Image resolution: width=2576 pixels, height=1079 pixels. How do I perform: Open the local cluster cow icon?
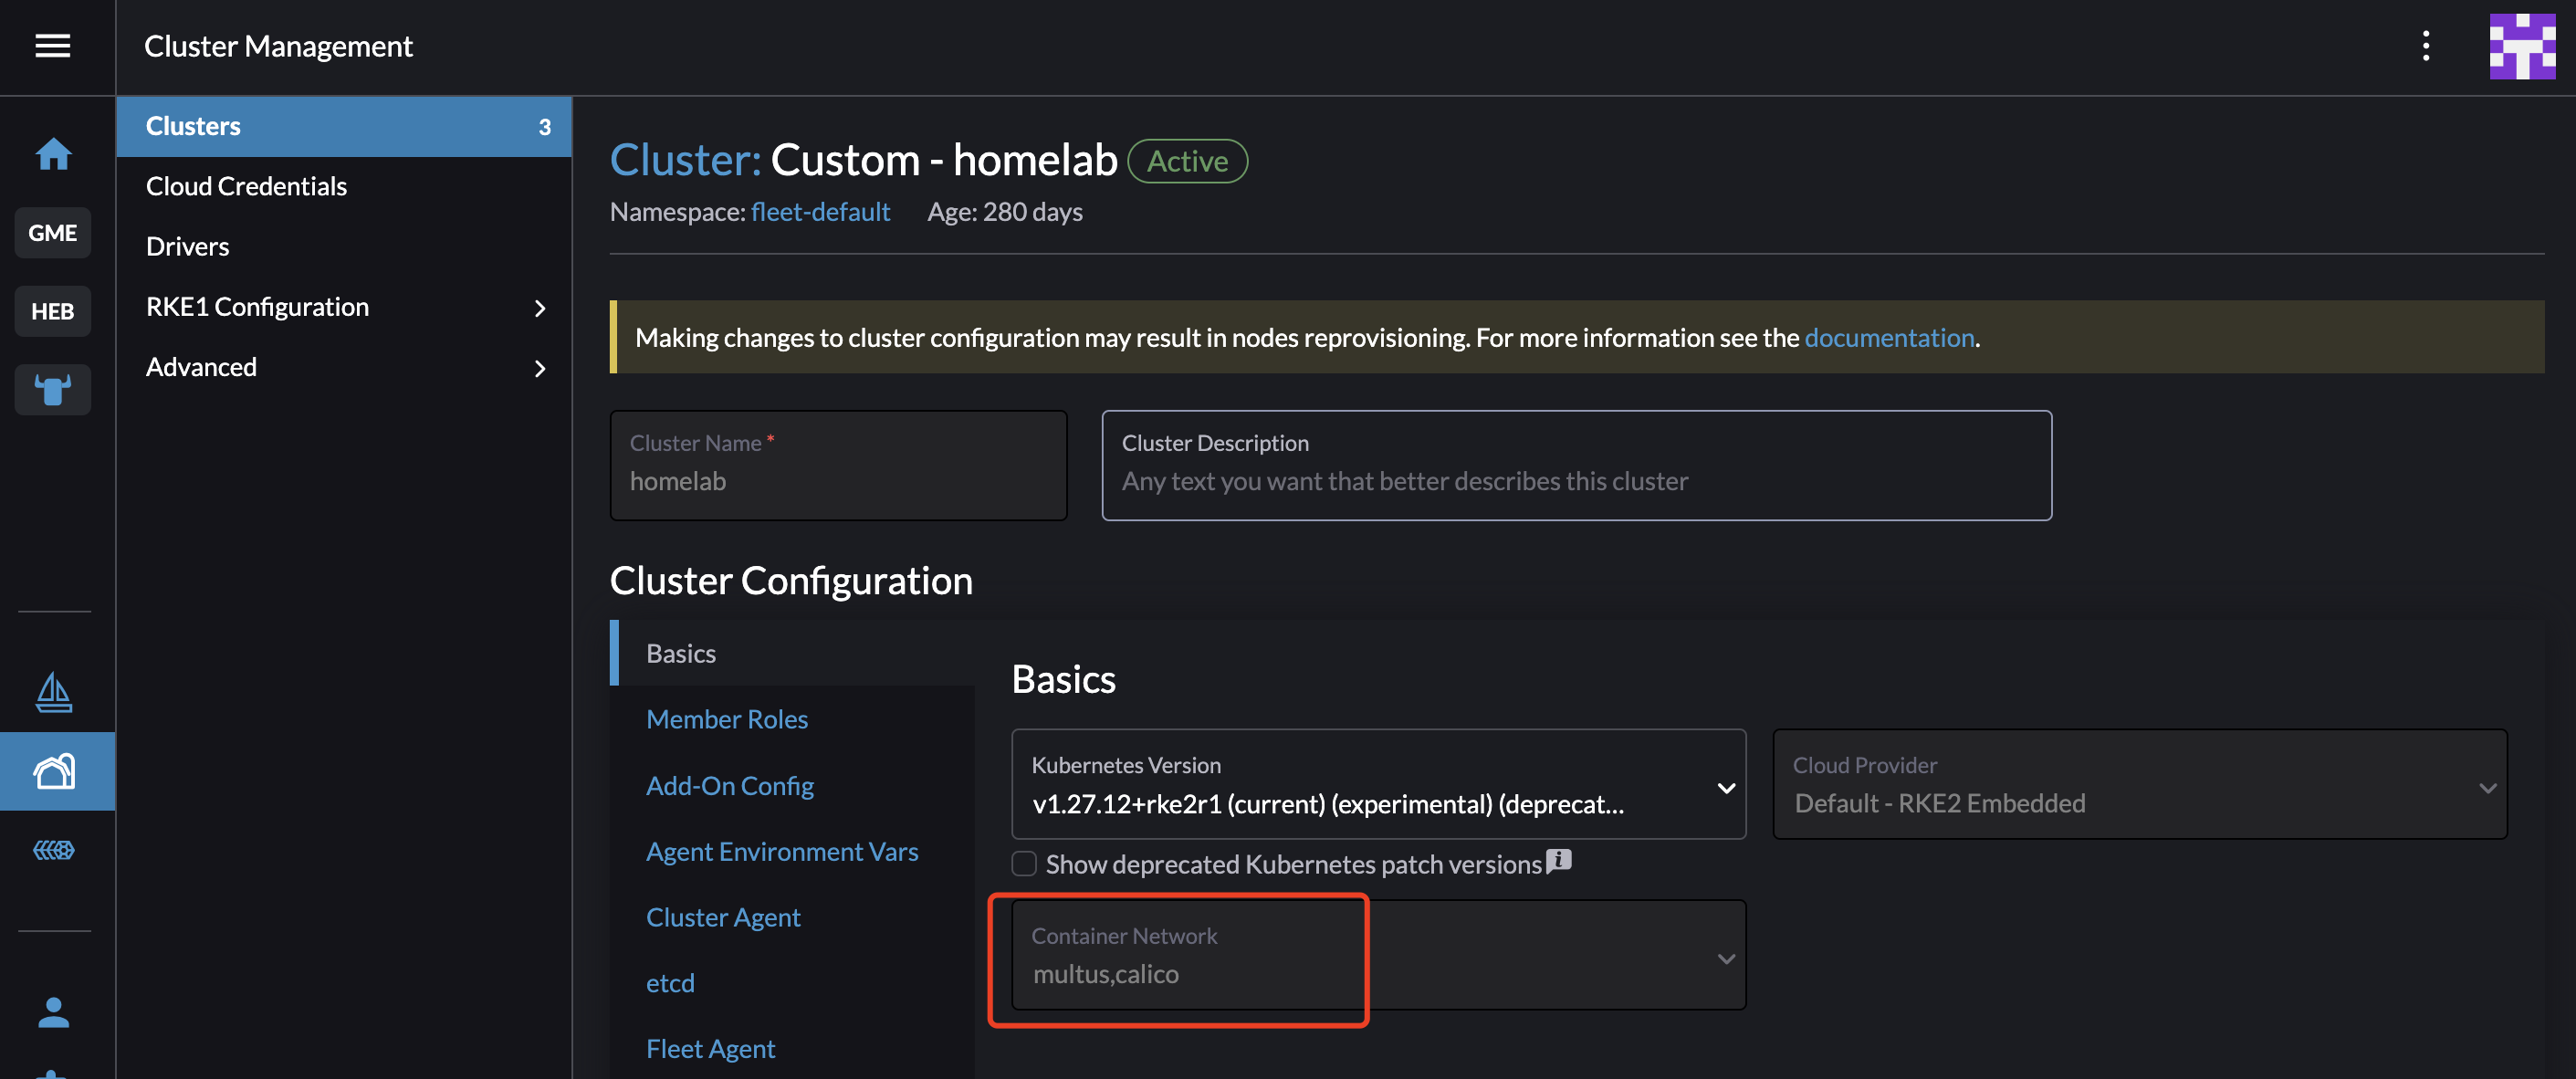pos(53,389)
